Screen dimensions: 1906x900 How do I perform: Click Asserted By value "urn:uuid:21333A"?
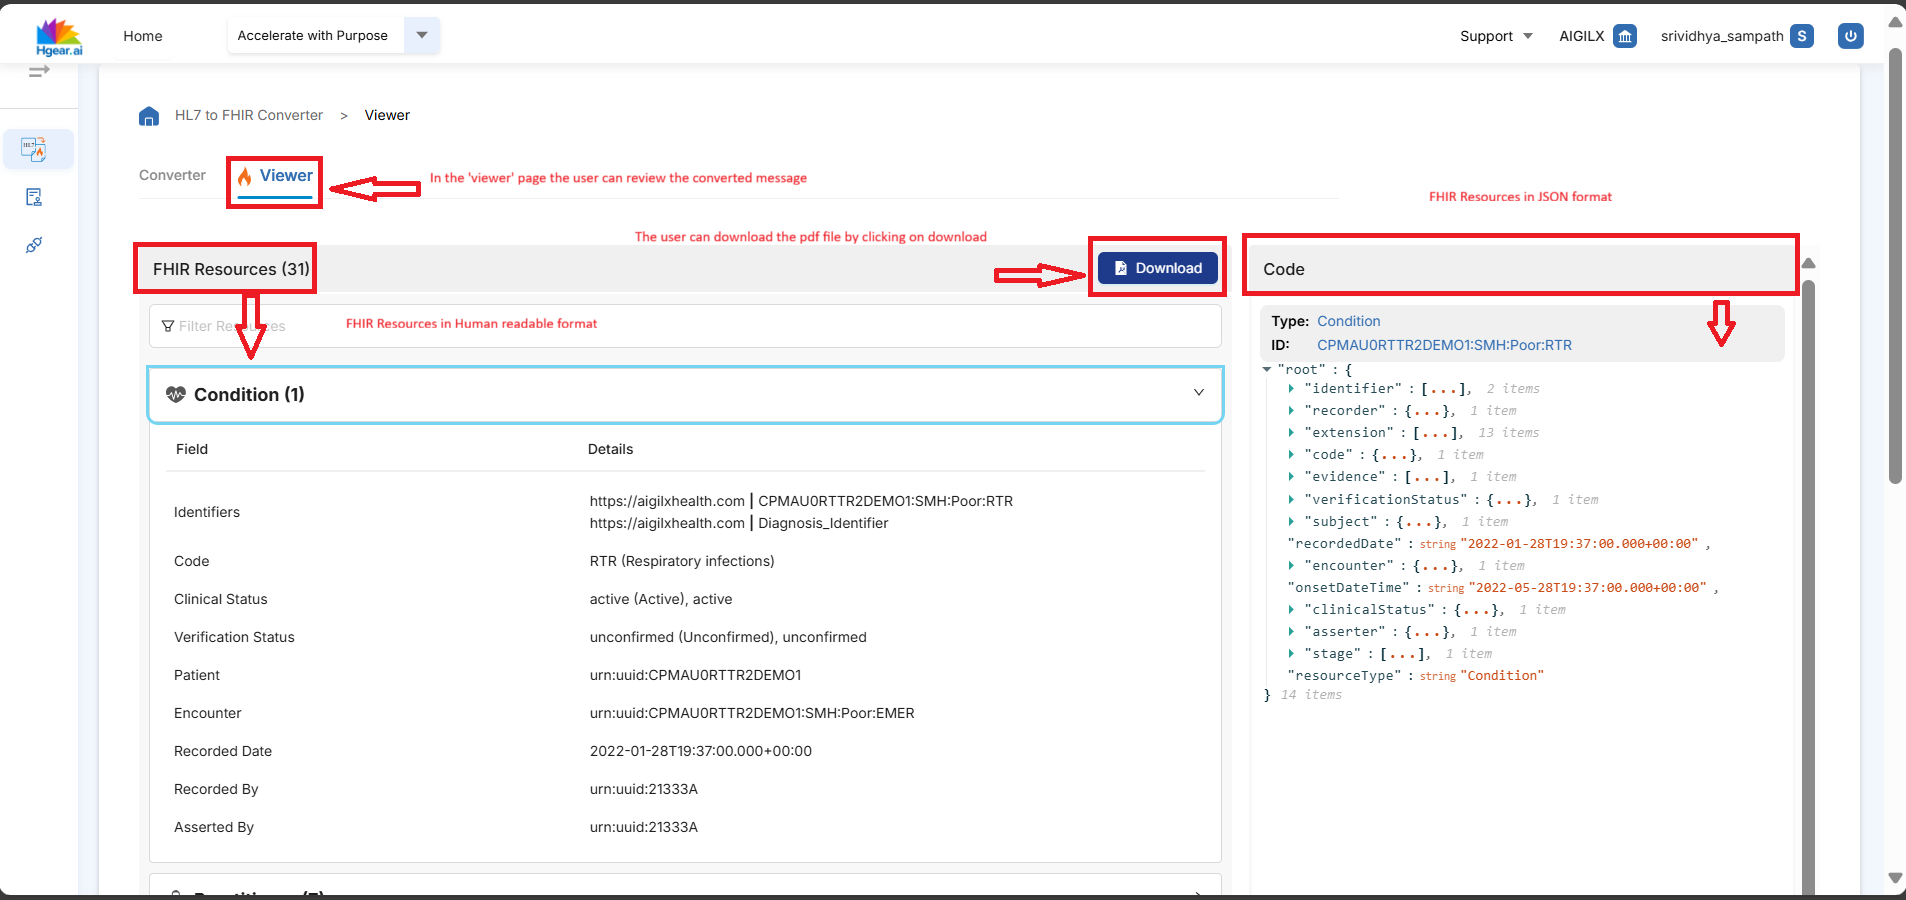click(644, 827)
